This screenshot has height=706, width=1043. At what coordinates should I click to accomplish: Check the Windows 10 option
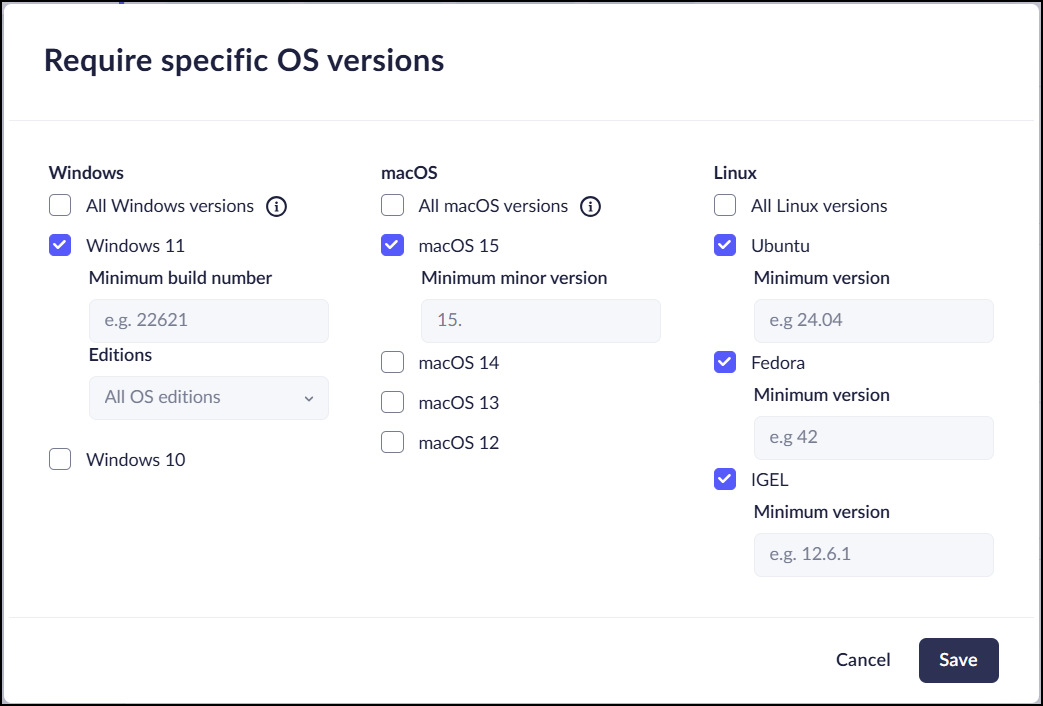(60, 460)
